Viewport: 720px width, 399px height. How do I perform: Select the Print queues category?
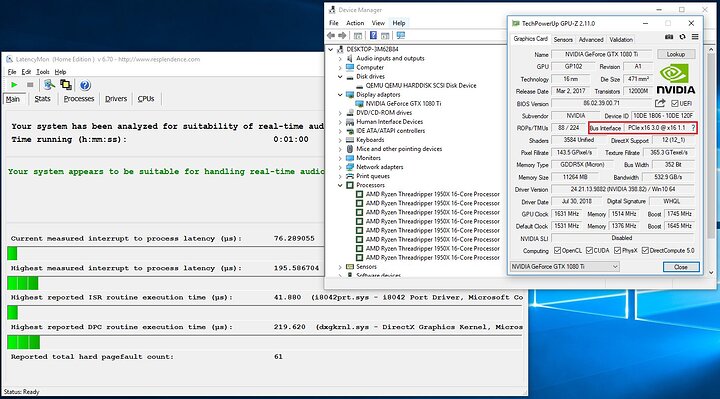point(373,176)
